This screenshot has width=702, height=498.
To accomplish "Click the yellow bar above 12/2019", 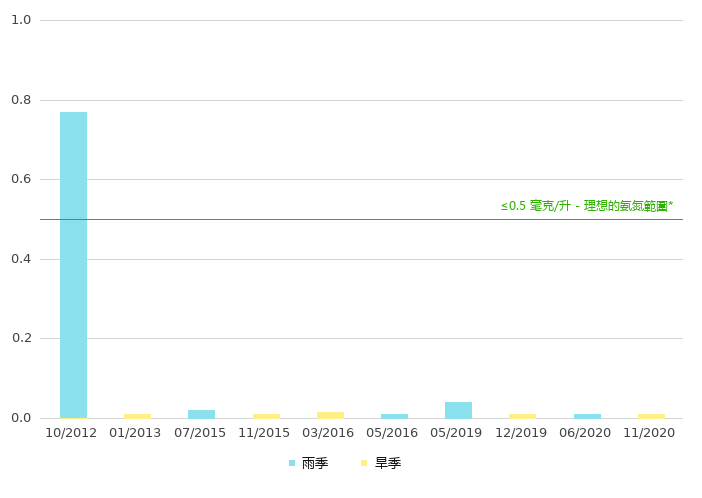I will pyautogui.click(x=523, y=415).
